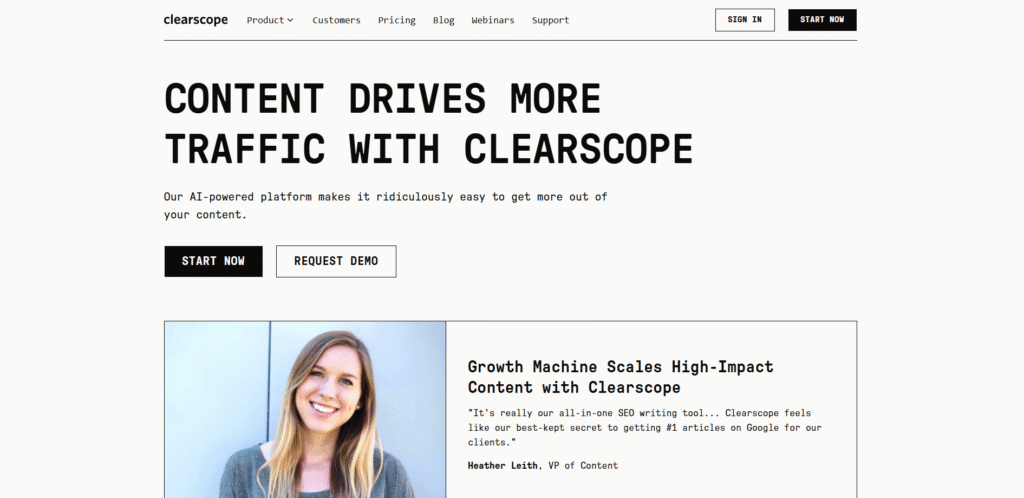Open the Webinars page
This screenshot has height=498, width=1024.
pos(492,20)
